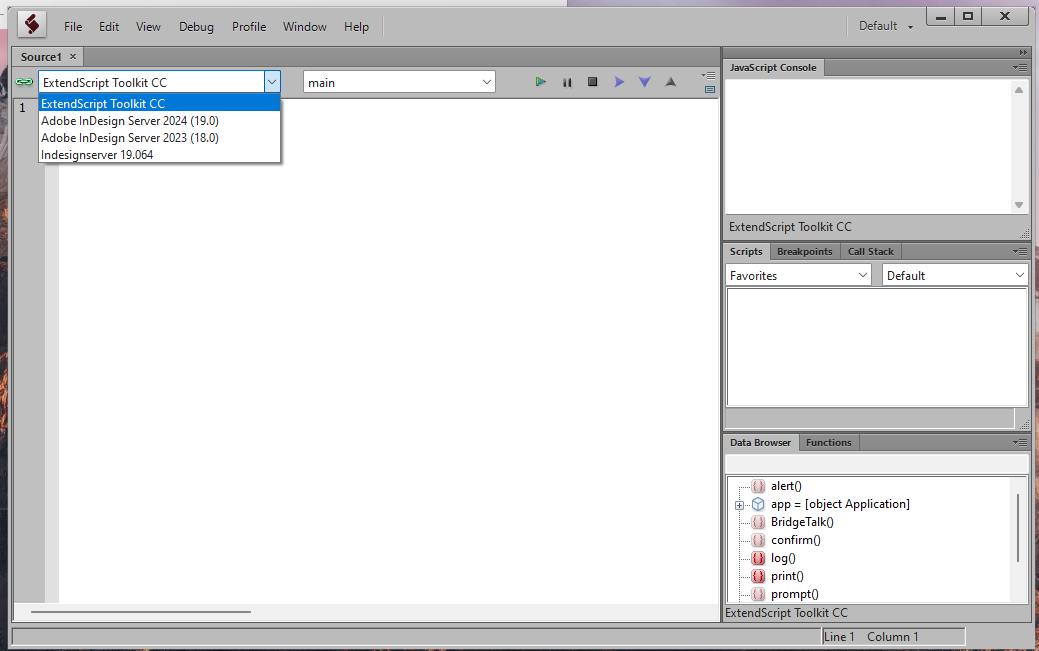Pause script execution

point(567,82)
